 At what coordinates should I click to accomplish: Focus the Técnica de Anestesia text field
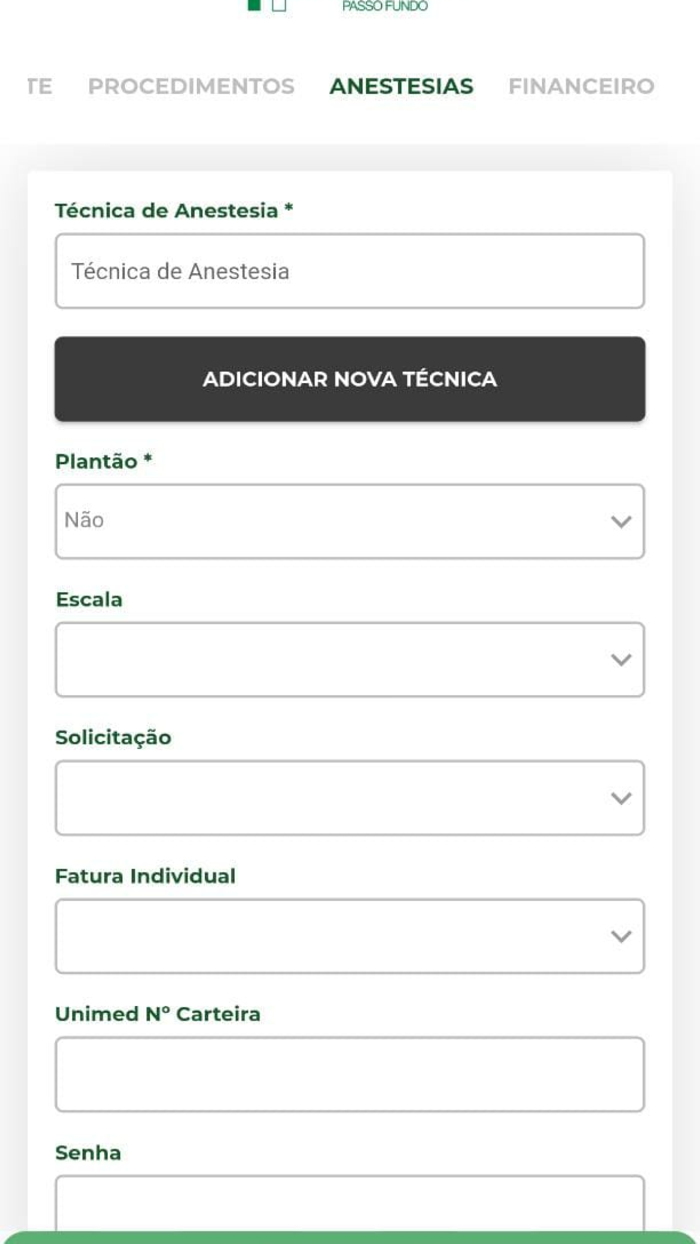(349, 271)
